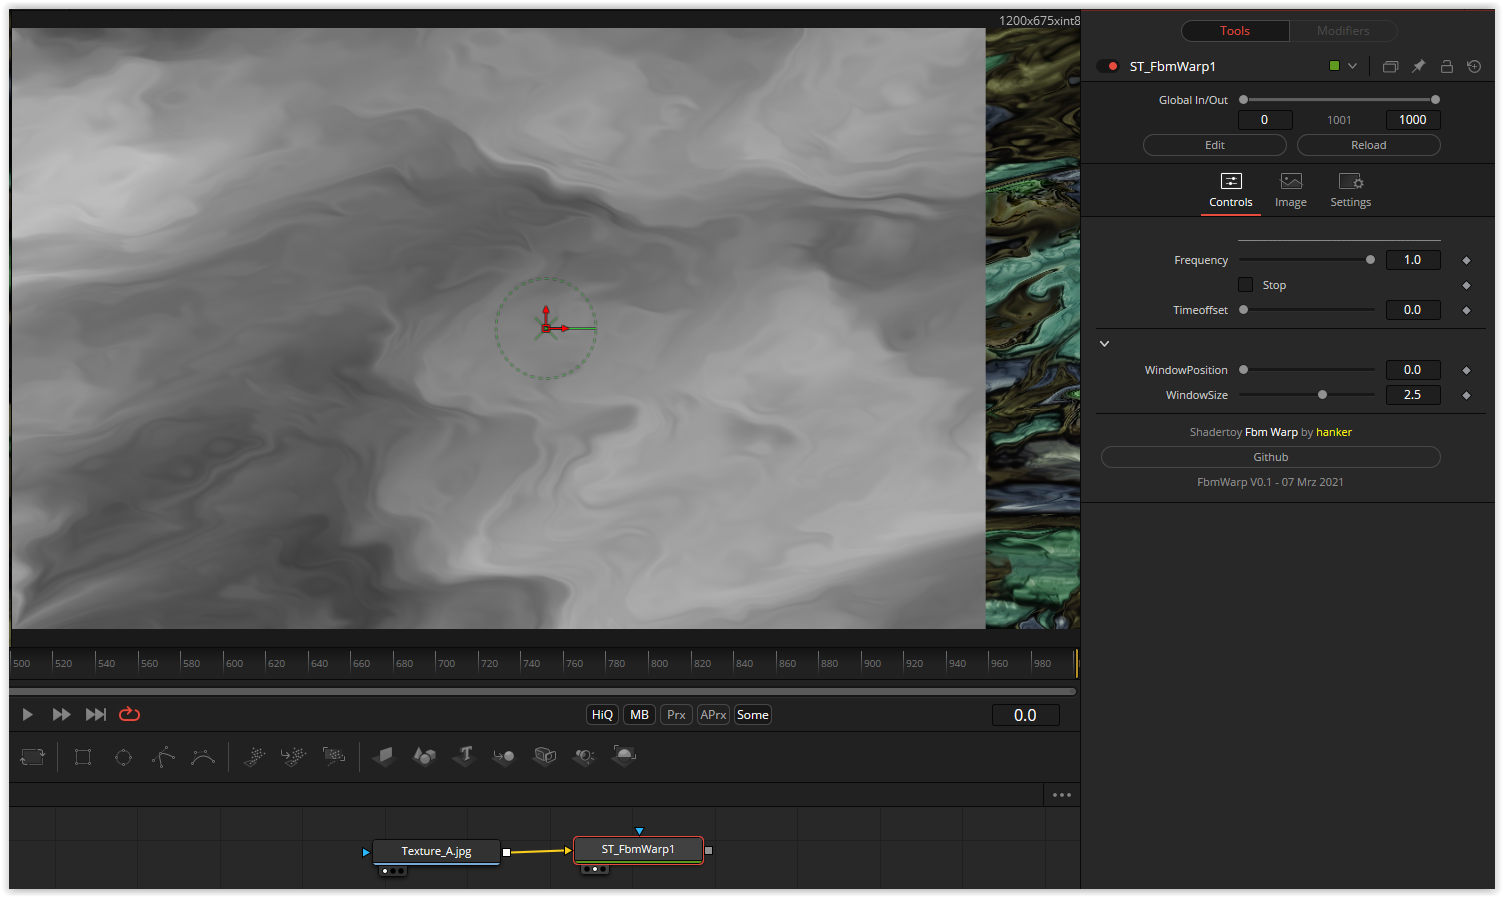This screenshot has width=1503, height=897.
Task: Add a Merge 3D tool
Action: (x=504, y=756)
